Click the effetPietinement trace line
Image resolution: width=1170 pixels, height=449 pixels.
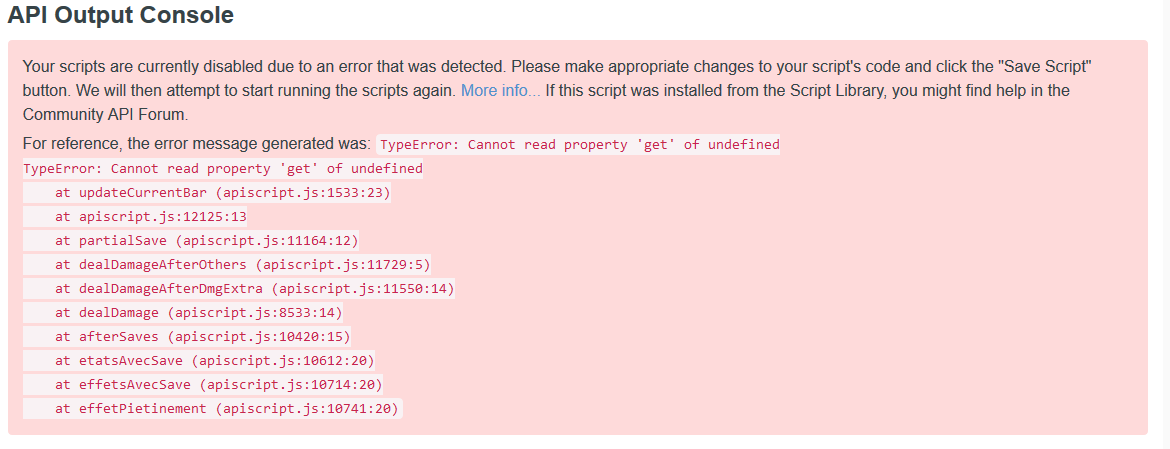pyautogui.click(x=226, y=409)
